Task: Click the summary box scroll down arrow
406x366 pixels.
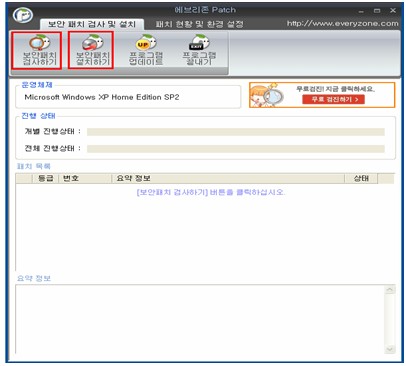Action: coord(390,349)
